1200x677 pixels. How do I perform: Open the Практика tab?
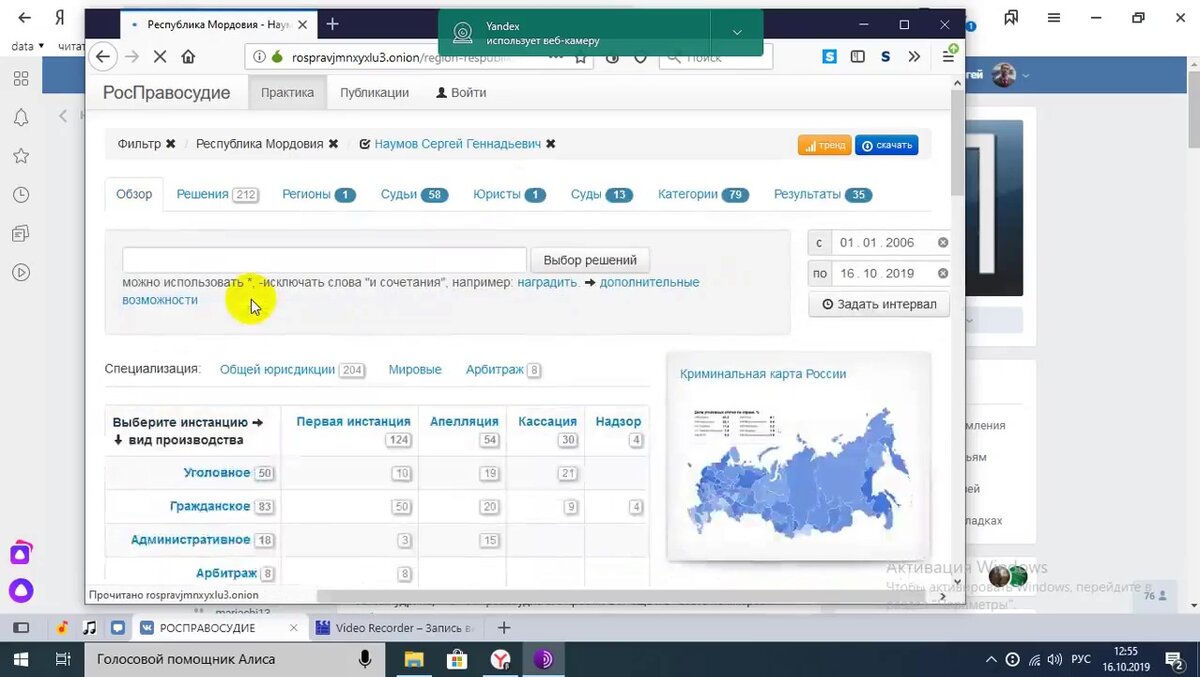point(287,92)
